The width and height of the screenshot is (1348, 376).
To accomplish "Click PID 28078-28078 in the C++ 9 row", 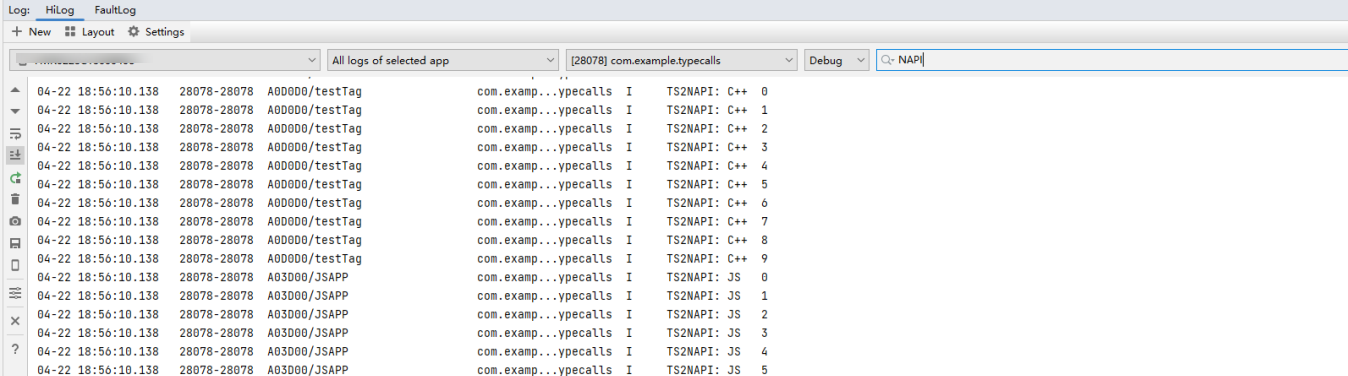I will (x=216, y=258).
